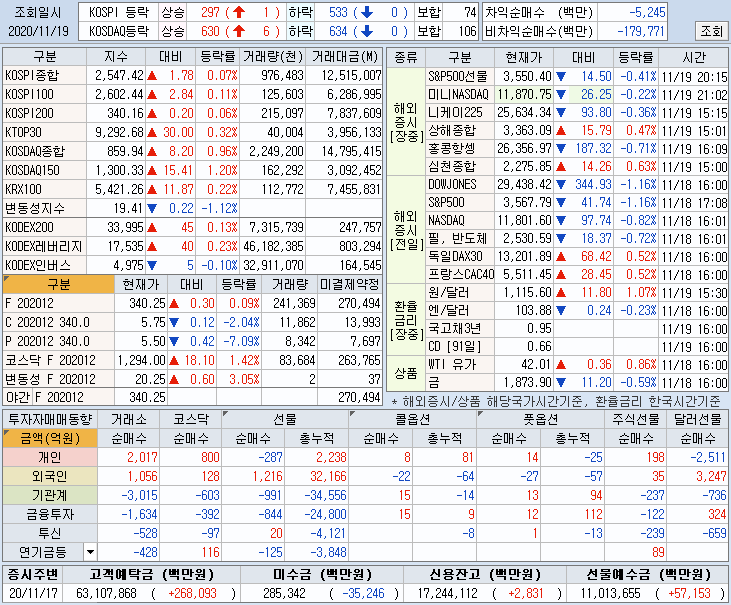Select the KOSPI종합 index row label
The width and height of the screenshot is (731, 605).
click(44, 76)
